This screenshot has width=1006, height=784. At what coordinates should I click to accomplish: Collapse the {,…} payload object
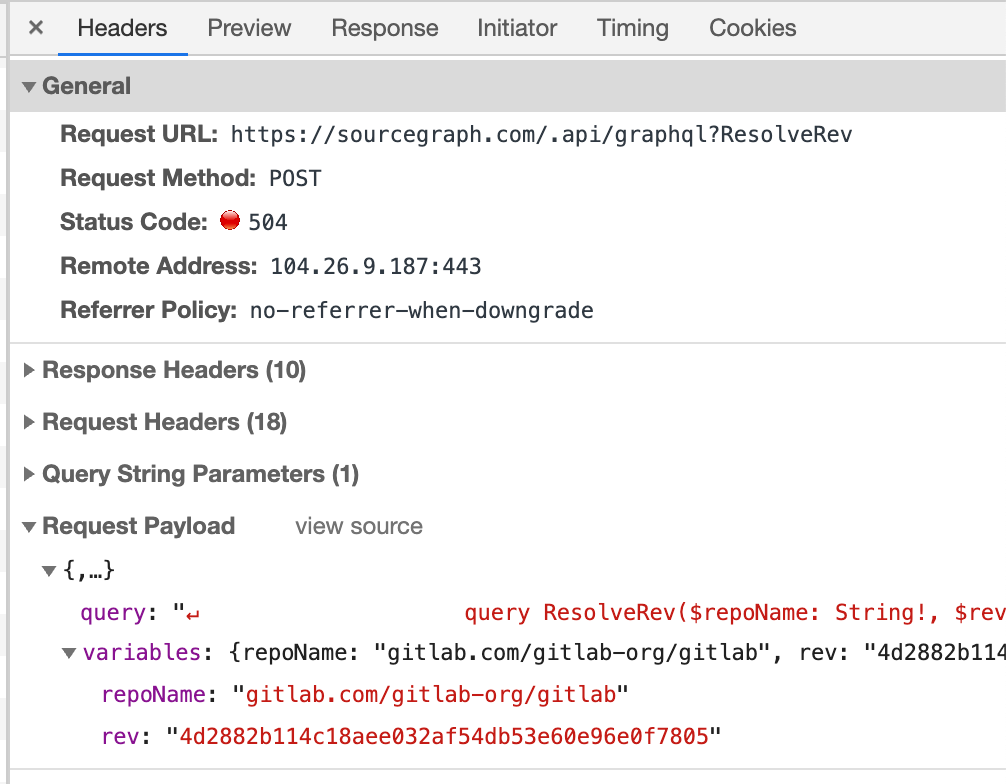pyautogui.click(x=49, y=570)
